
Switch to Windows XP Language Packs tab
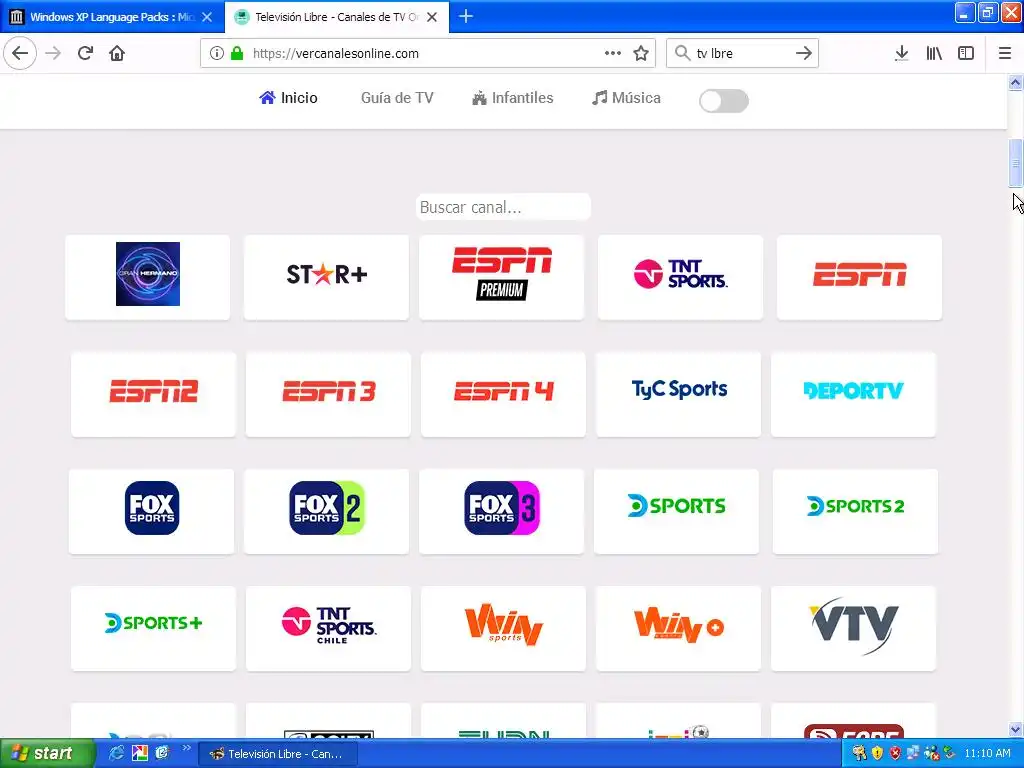[x=112, y=17]
